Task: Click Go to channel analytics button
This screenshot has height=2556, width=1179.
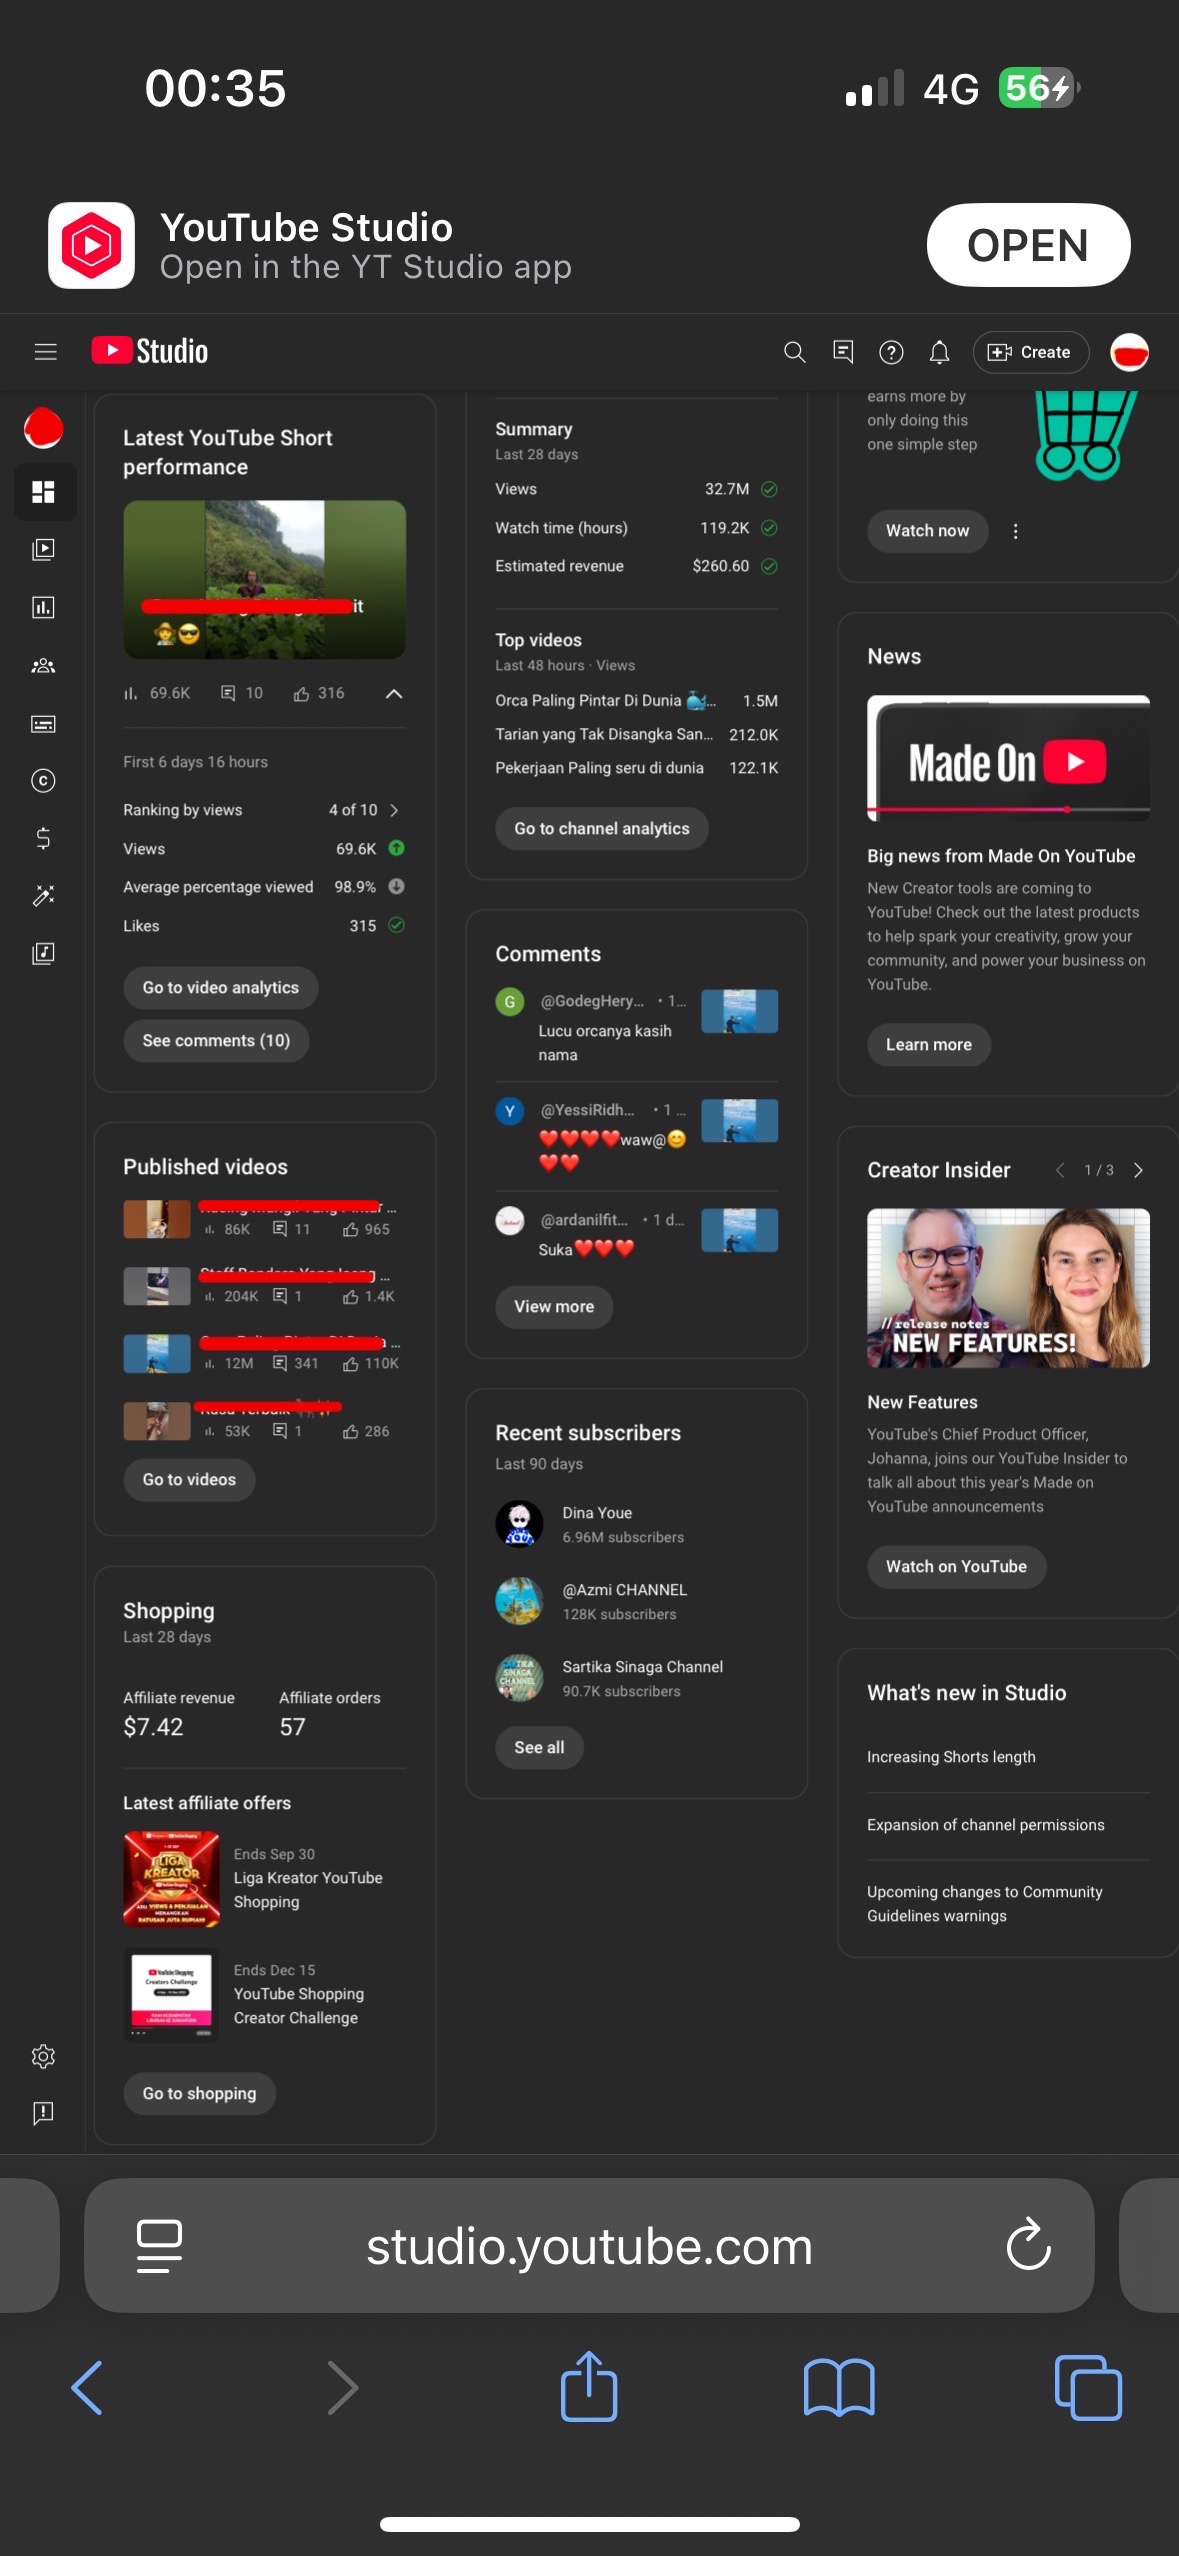Action: point(601,829)
